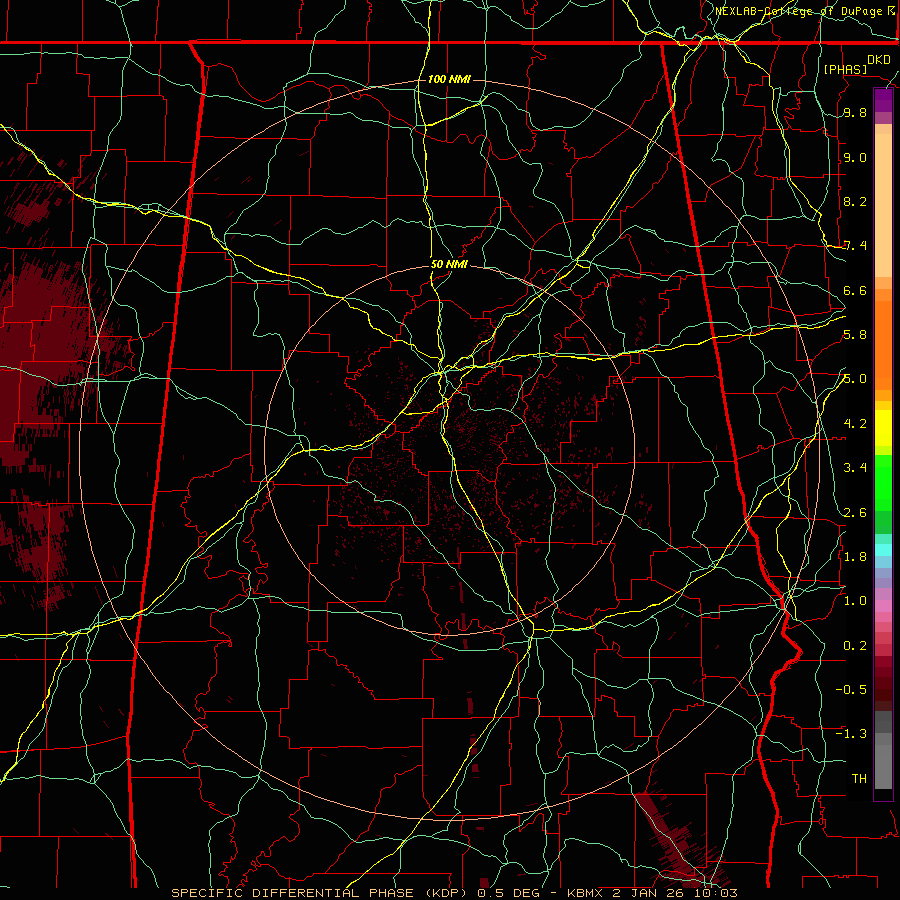The height and width of the screenshot is (900, 900).
Task: Pick the cyan segment of the color bar
Action: (x=883, y=549)
